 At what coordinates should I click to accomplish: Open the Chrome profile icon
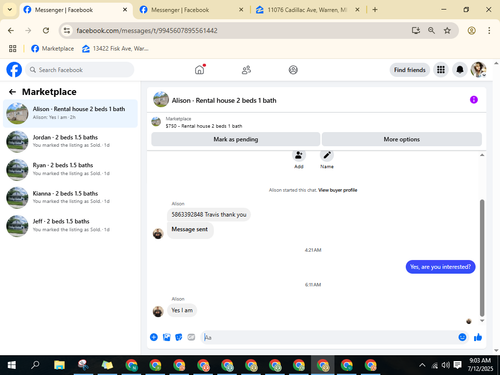(471, 31)
